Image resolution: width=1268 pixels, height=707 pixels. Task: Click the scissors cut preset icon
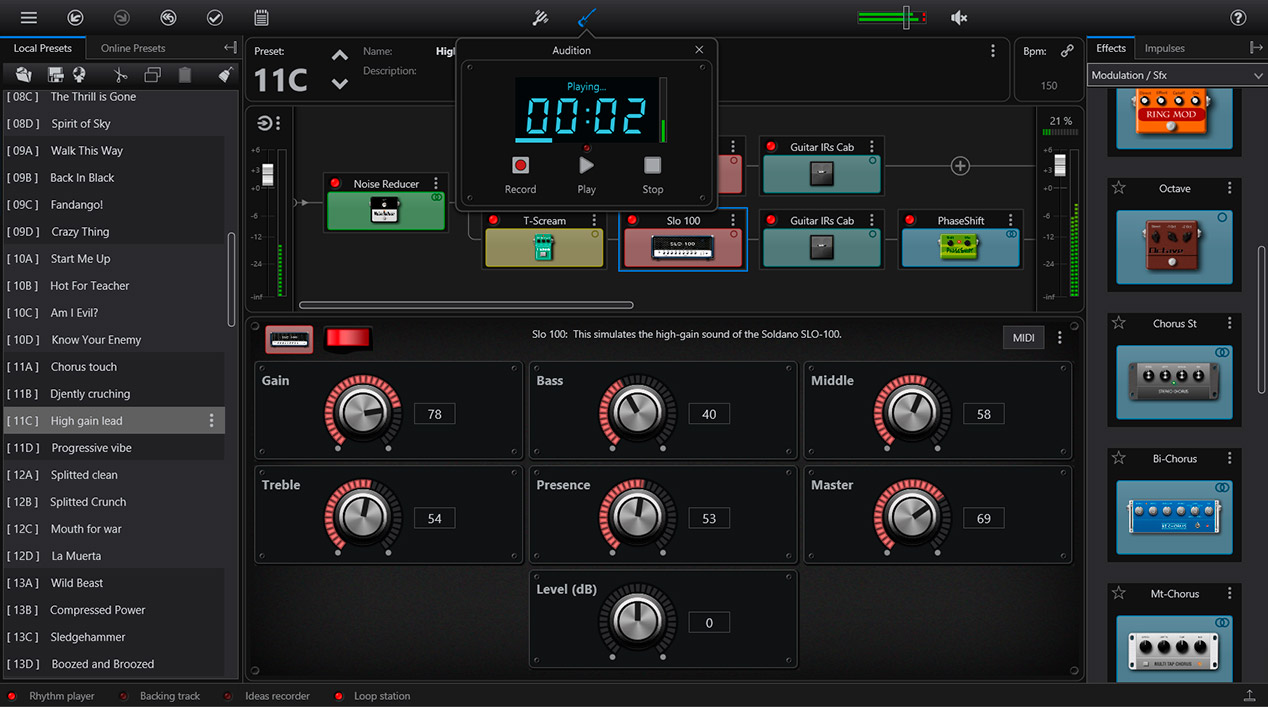click(120, 75)
